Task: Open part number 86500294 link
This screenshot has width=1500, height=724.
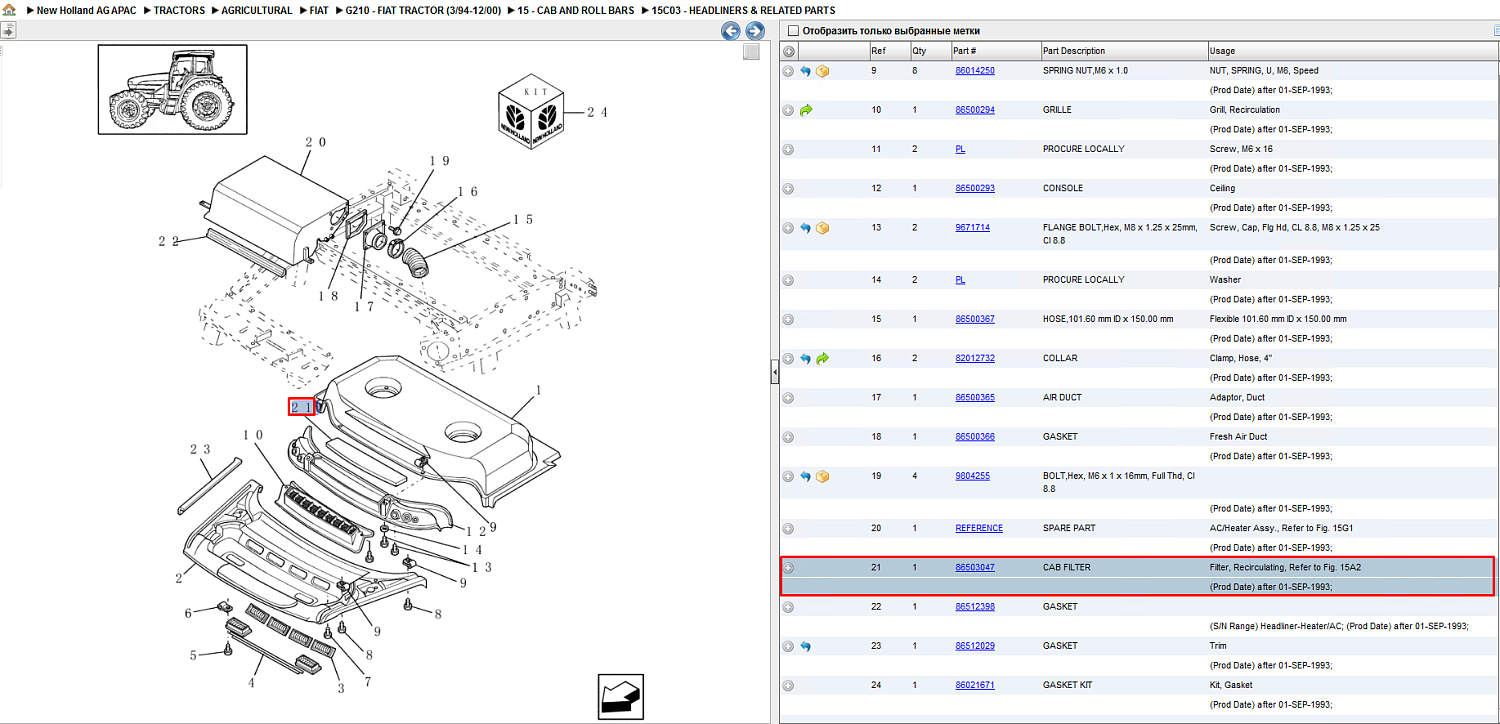Action: click(975, 110)
